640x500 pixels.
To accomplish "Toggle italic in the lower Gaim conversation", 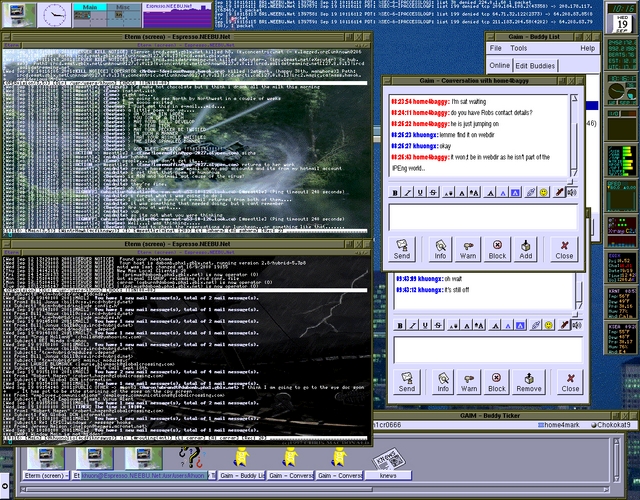I will coord(413,325).
